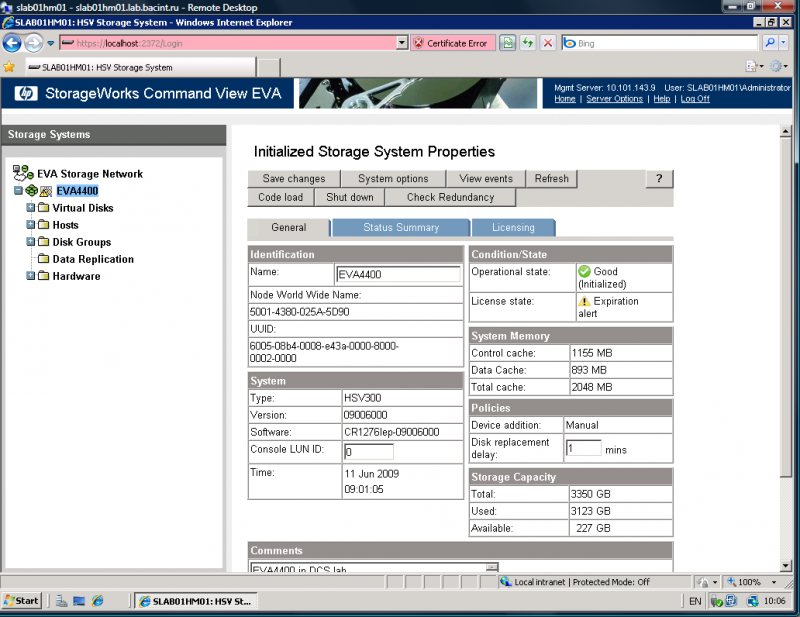Open the Favorites star
Image resolution: width=800 pixels, height=617 pixels.
click(9, 67)
